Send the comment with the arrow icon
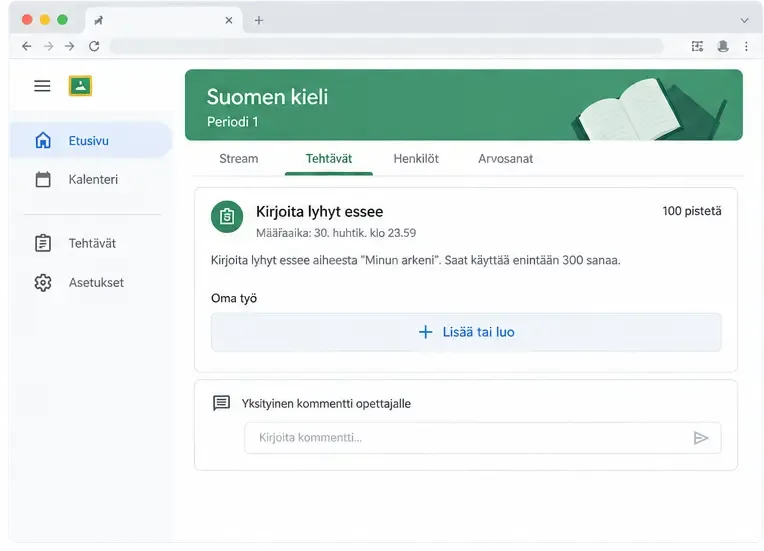 701,438
